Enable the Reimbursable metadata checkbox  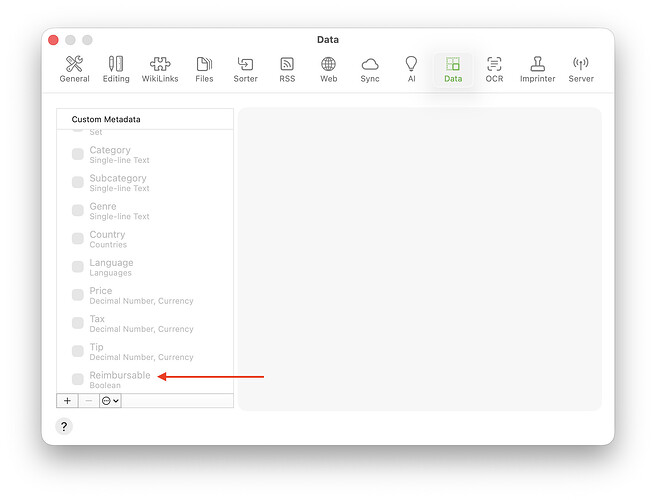[x=78, y=379]
